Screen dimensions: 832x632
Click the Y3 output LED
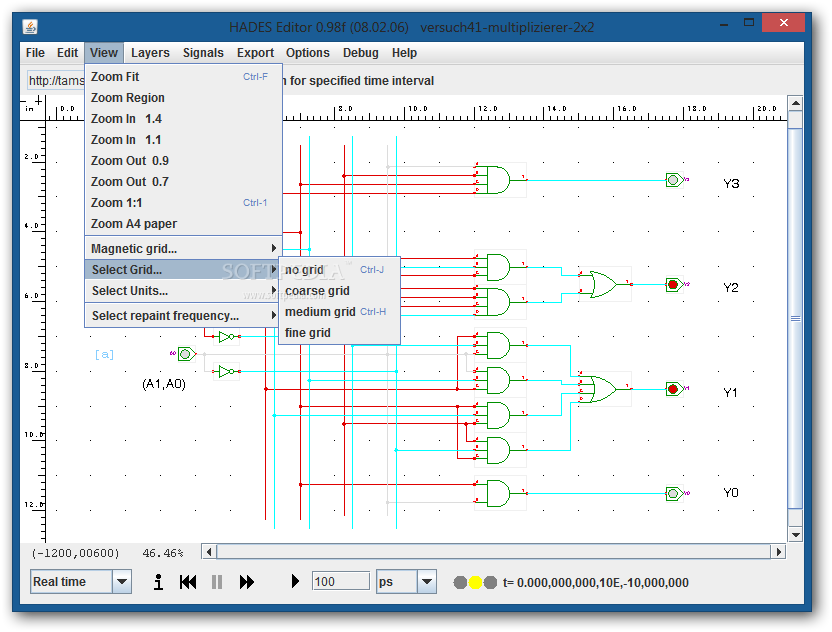(674, 180)
